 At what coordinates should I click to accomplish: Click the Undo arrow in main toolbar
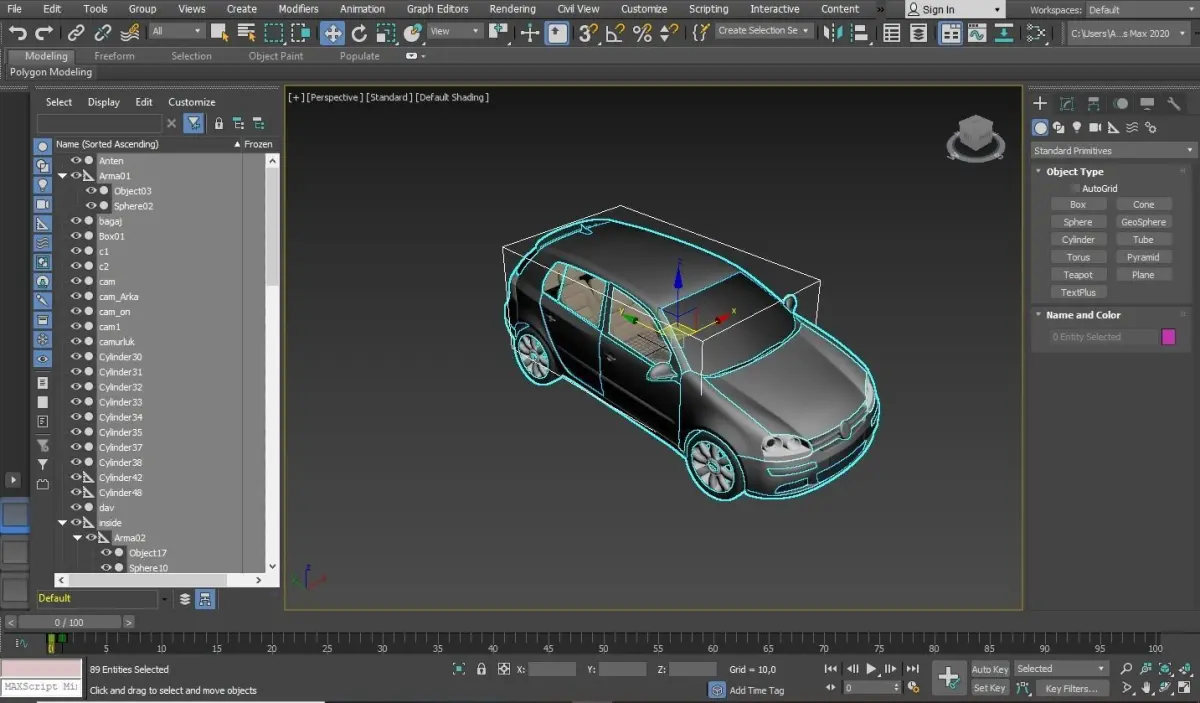coord(17,33)
